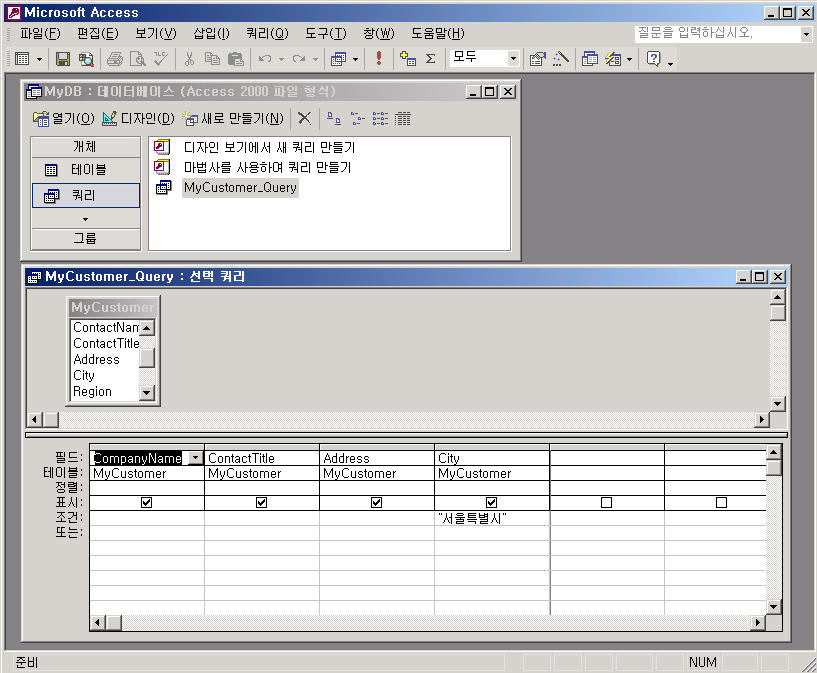The width and height of the screenshot is (817, 673).
Task: Expand more objects arrow under 쿼리
Action: [x=85, y=219]
